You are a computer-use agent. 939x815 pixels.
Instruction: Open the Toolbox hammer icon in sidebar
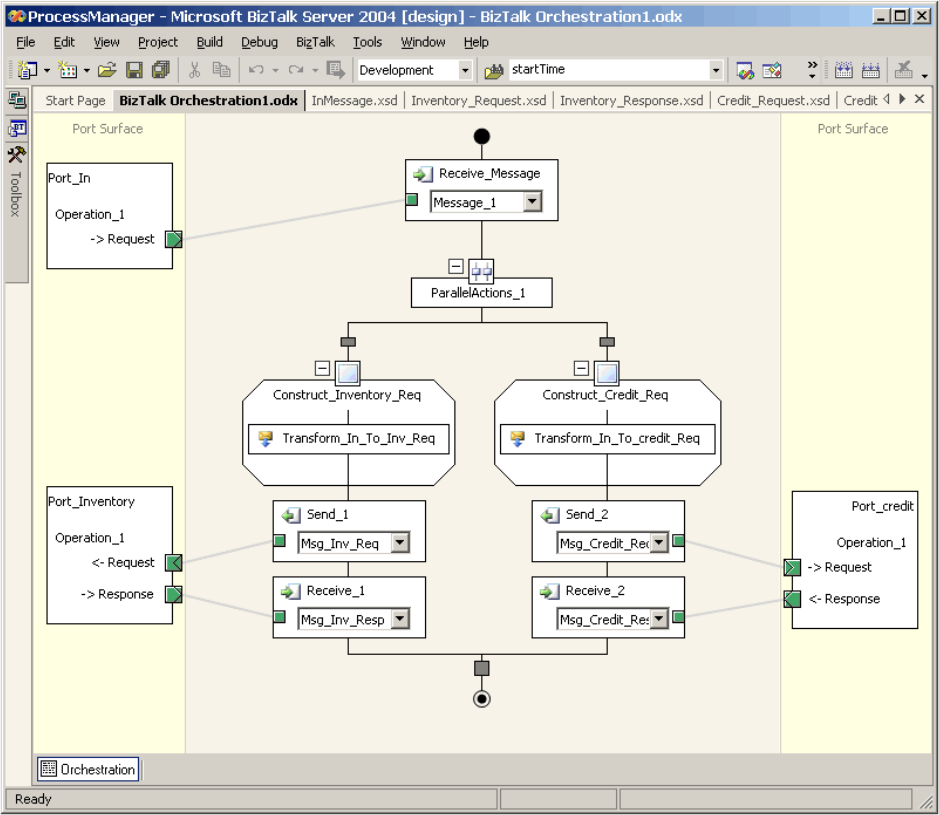(x=17, y=155)
